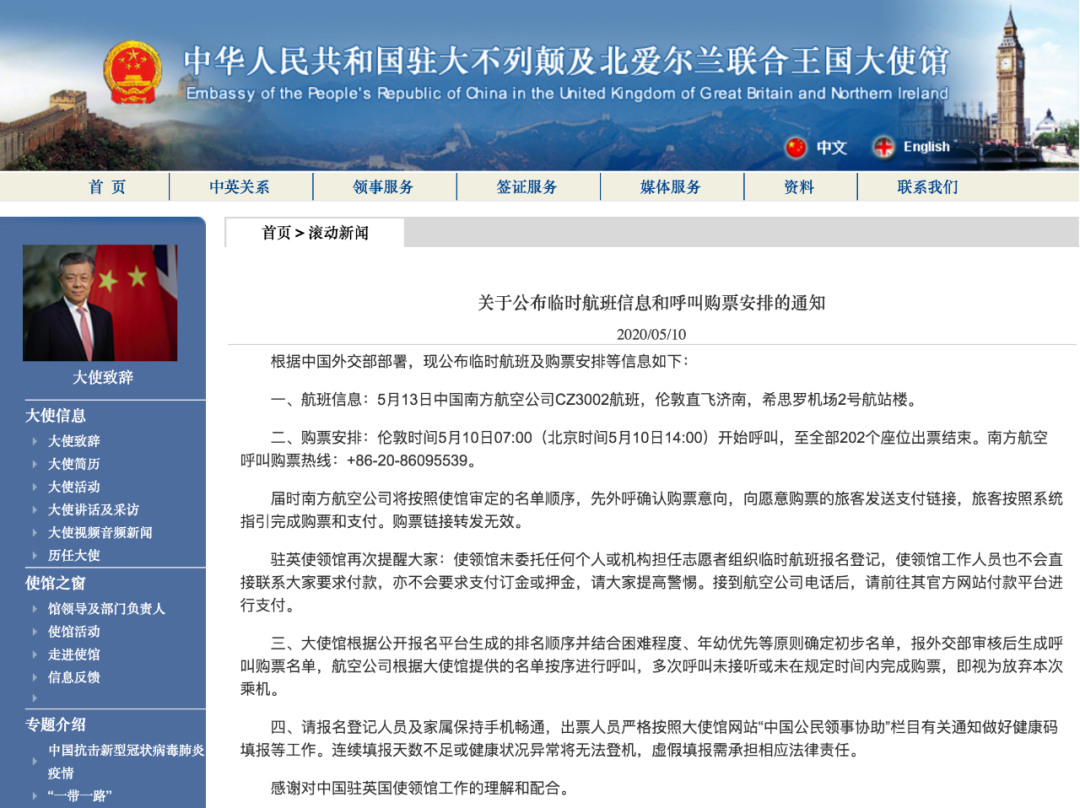Image resolution: width=1080 pixels, height=808 pixels.
Task: Open the 联系我们 menu
Action: click(x=927, y=187)
